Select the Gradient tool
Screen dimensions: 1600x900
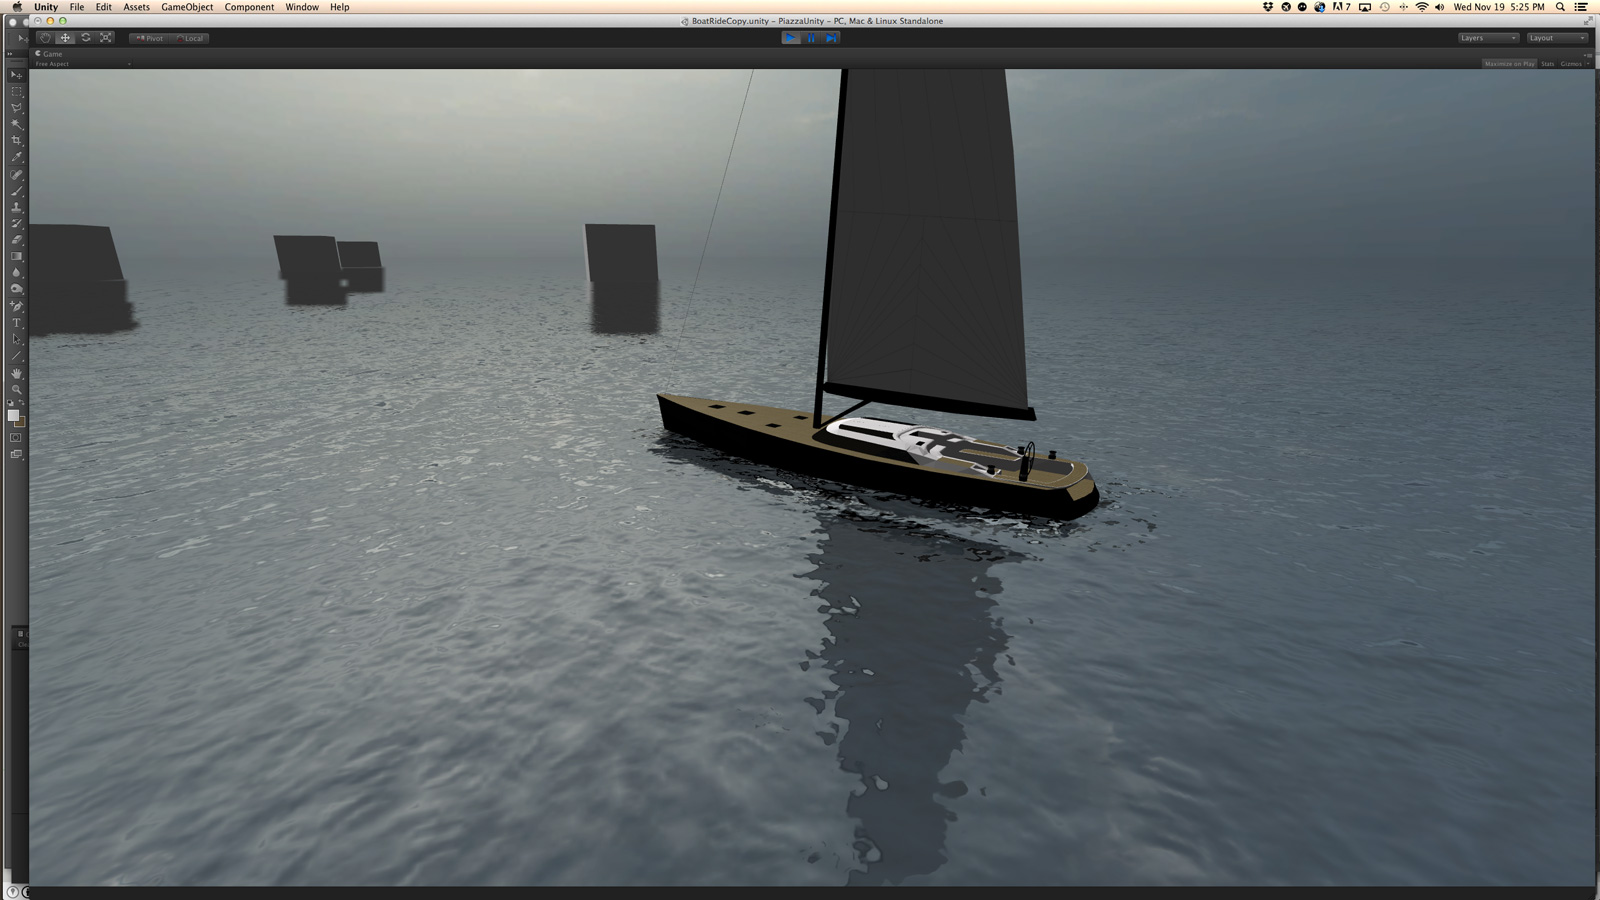pos(16,256)
